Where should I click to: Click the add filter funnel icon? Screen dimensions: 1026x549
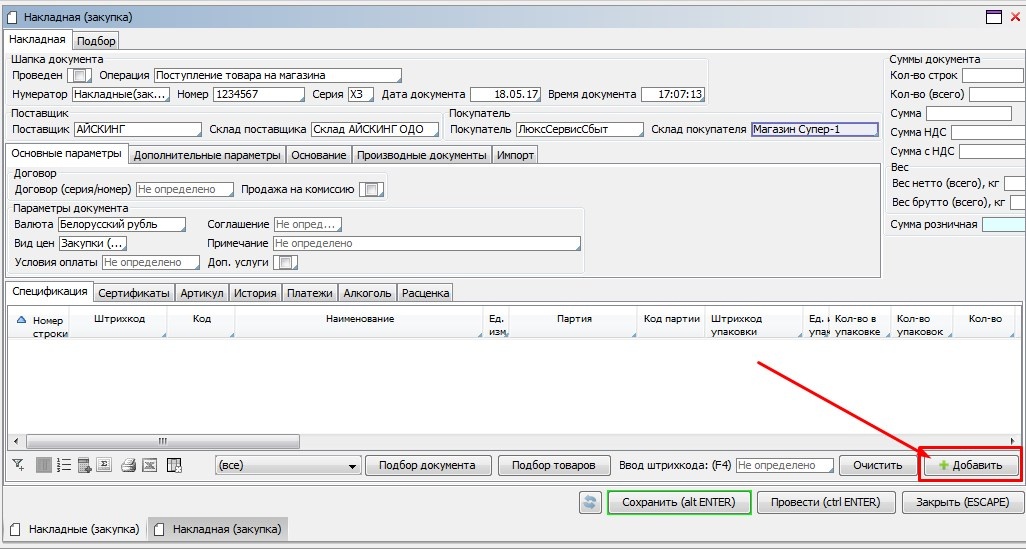point(18,465)
